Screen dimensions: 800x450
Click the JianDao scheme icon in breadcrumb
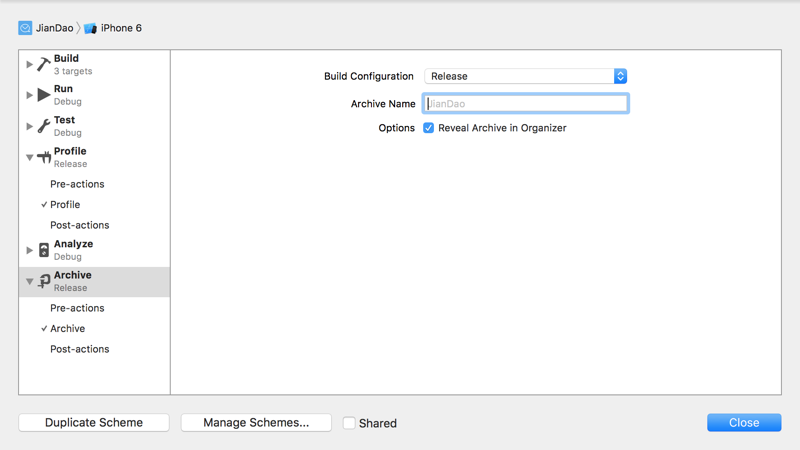(25, 28)
